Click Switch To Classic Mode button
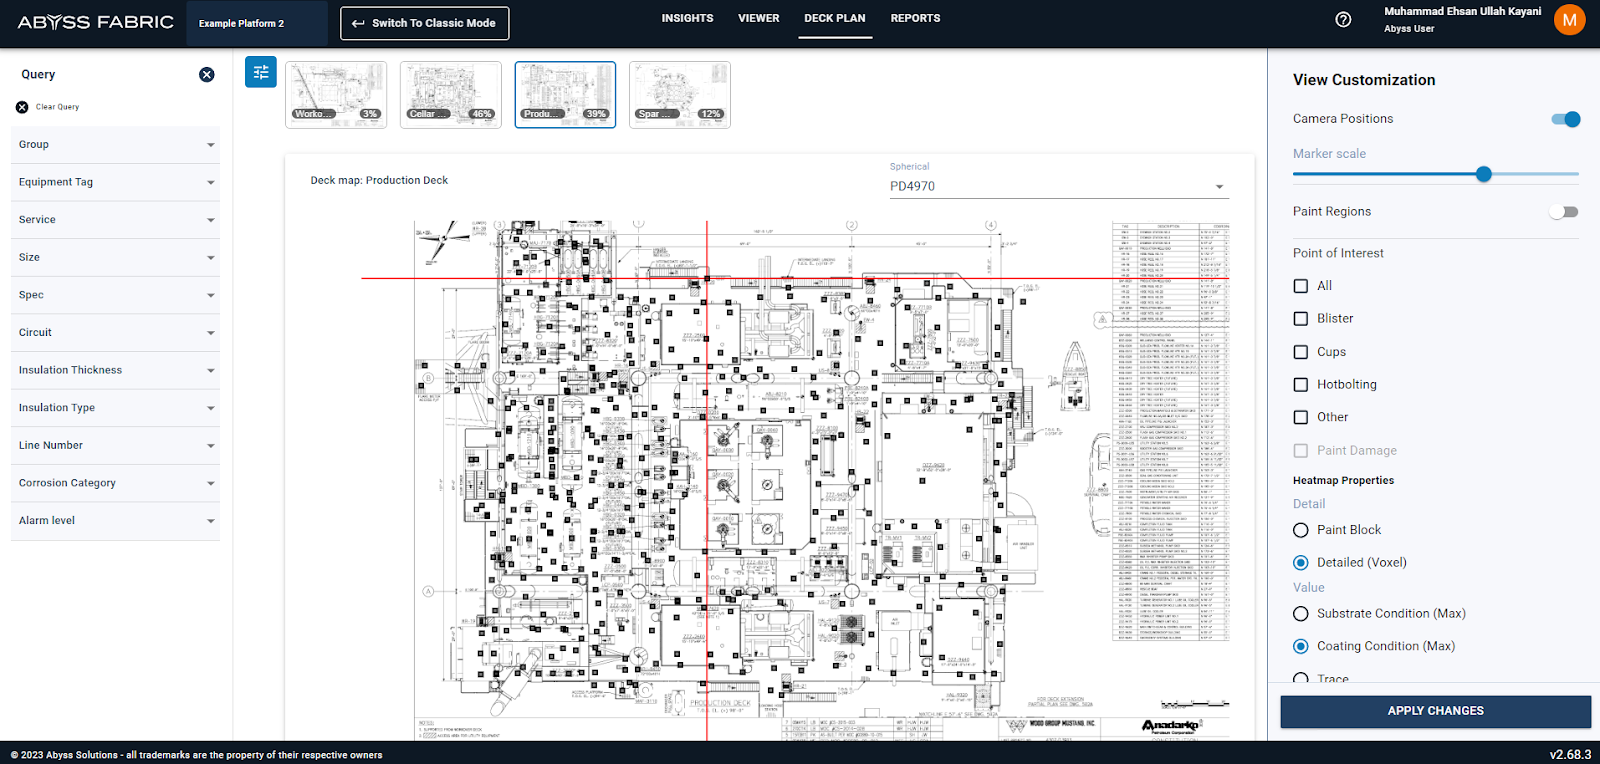Viewport: 1600px width, 764px height. [x=424, y=23]
